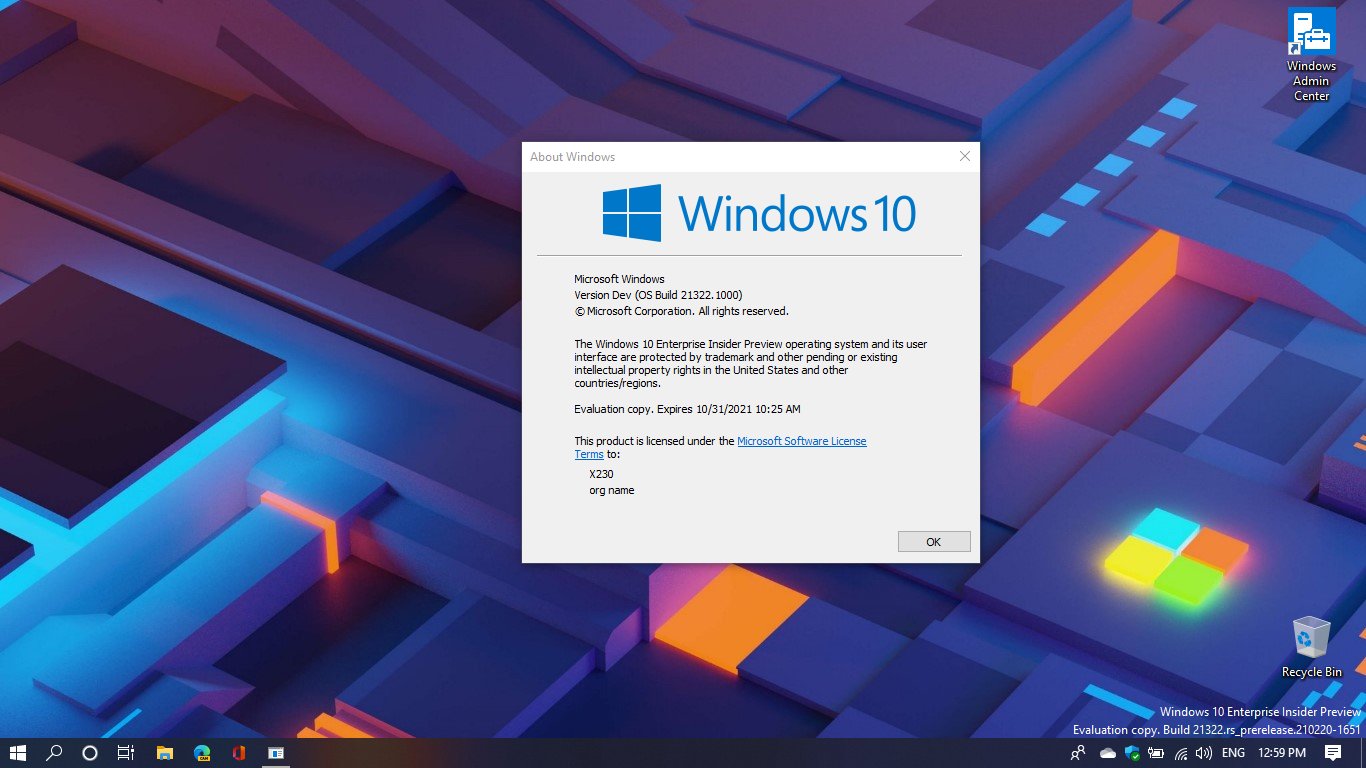Open the Microsoft Software License link

tap(802, 441)
